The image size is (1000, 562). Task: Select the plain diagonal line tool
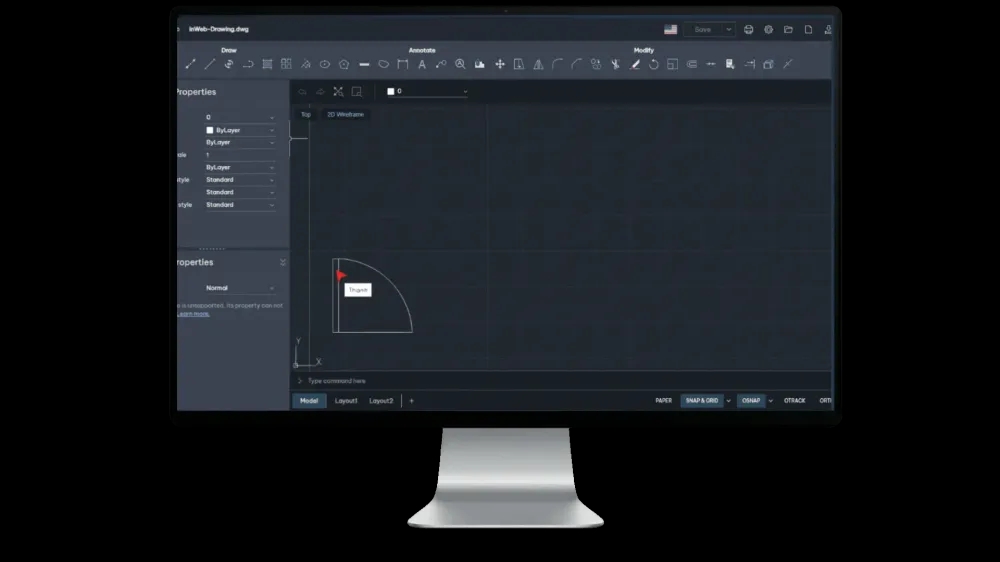point(209,64)
